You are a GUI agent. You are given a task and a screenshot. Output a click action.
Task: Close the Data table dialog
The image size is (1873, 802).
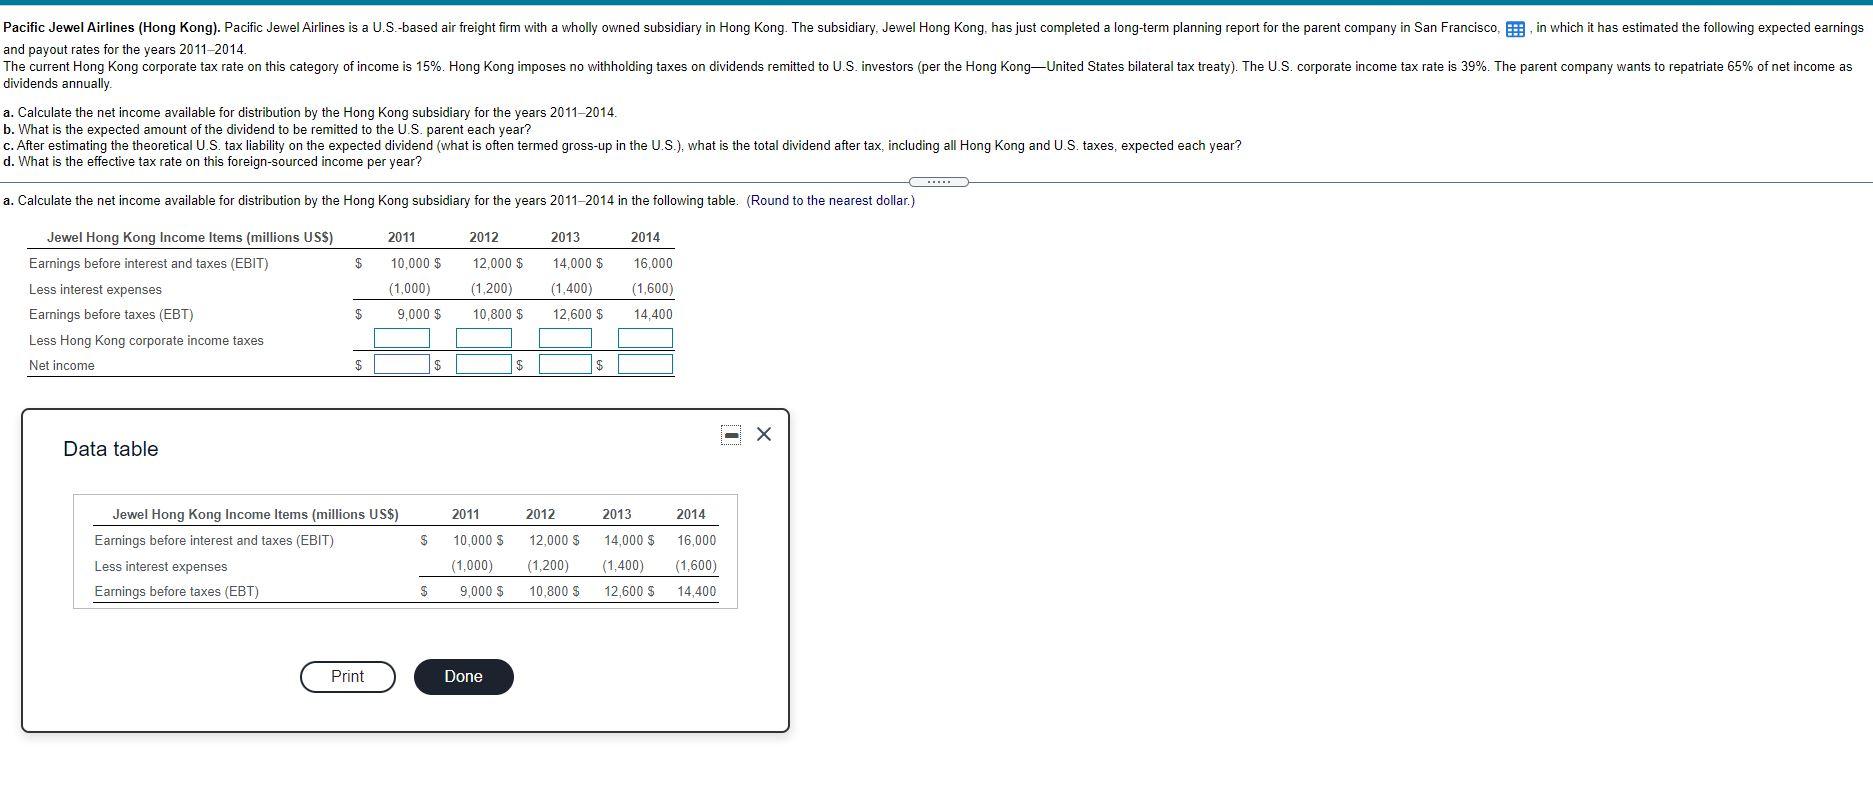point(764,434)
